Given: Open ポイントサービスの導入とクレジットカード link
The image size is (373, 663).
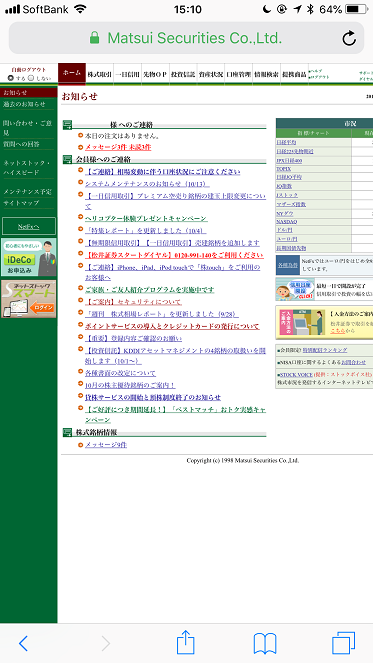Looking at the screenshot, I should tap(172, 326).
